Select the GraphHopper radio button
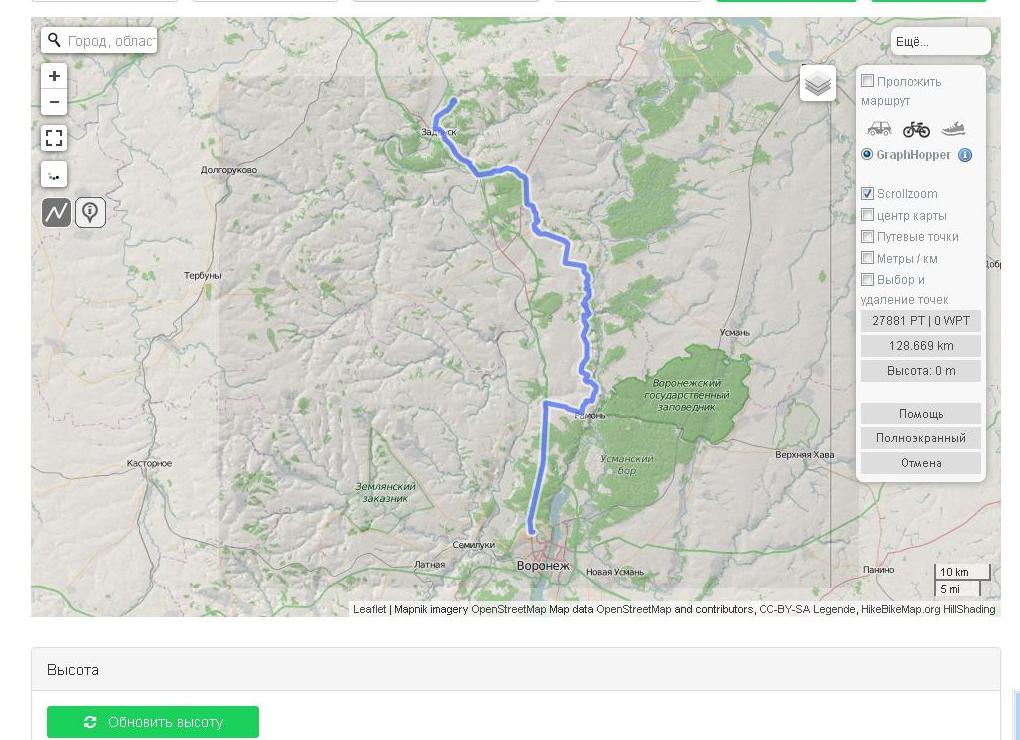Screen dimensions: 1020x740 coord(867,154)
